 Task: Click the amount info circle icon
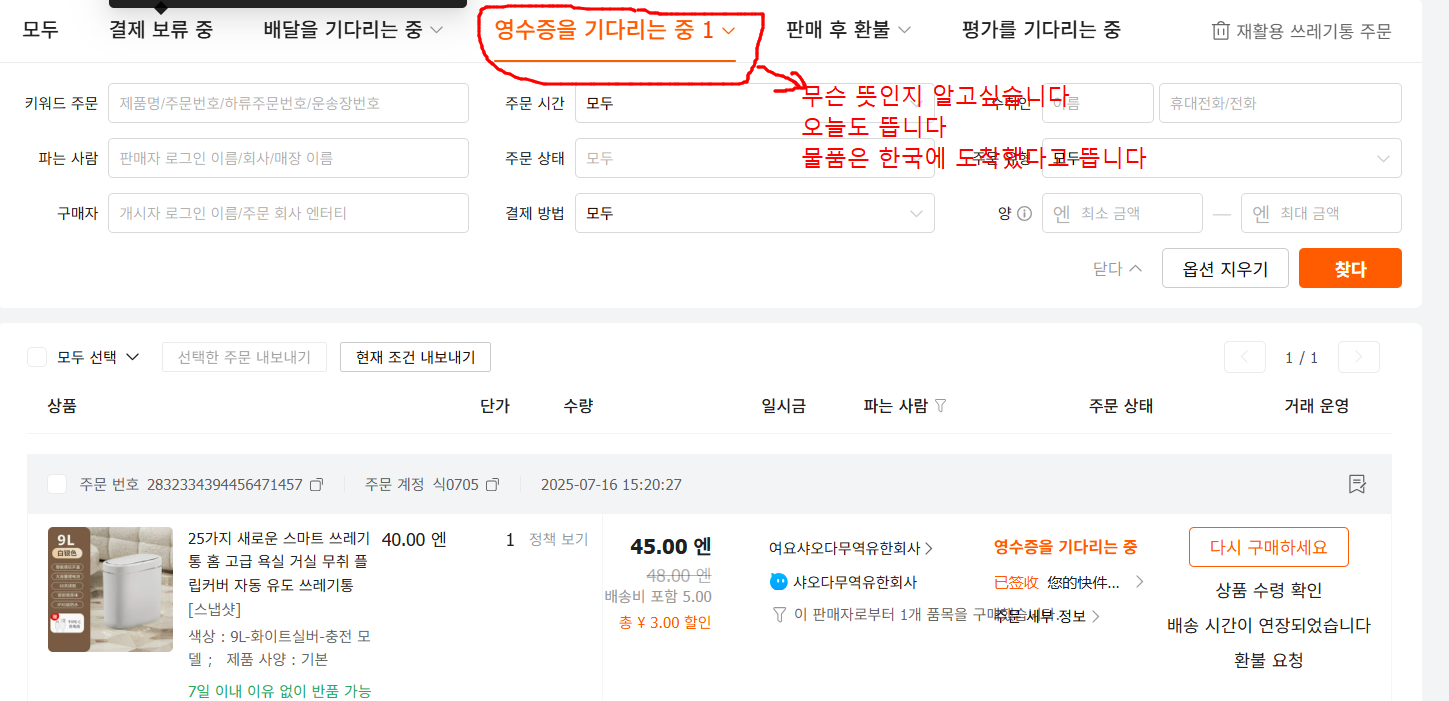click(1024, 213)
